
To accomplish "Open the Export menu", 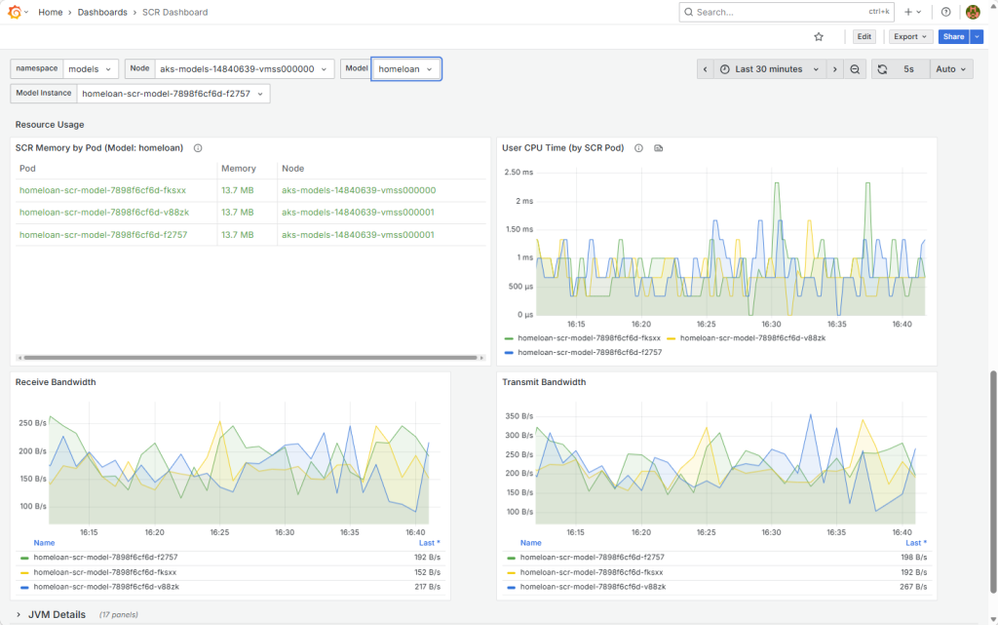I will [x=910, y=37].
